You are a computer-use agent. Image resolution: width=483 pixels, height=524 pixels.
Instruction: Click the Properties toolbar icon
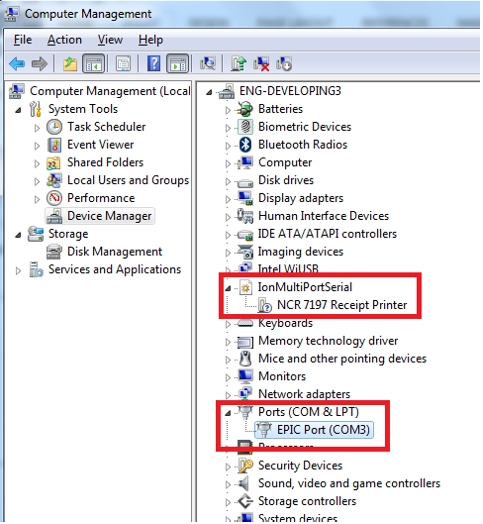pyautogui.click(x=123, y=63)
